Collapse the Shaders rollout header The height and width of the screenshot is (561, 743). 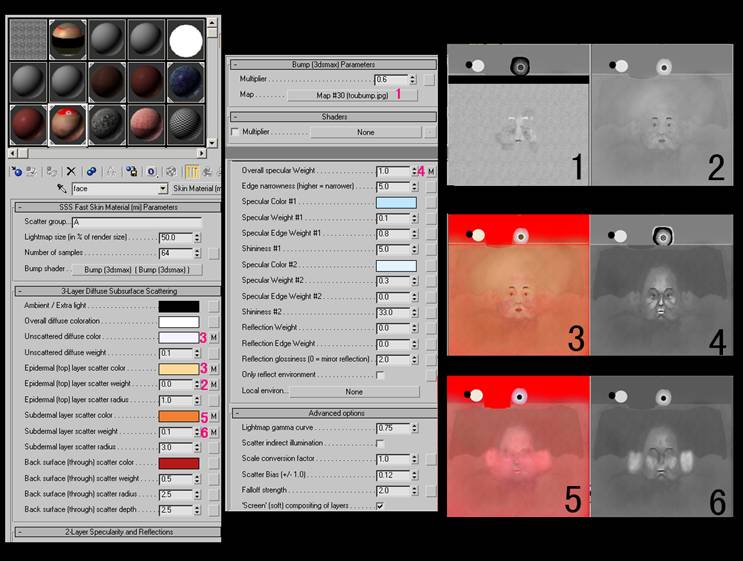(330, 116)
